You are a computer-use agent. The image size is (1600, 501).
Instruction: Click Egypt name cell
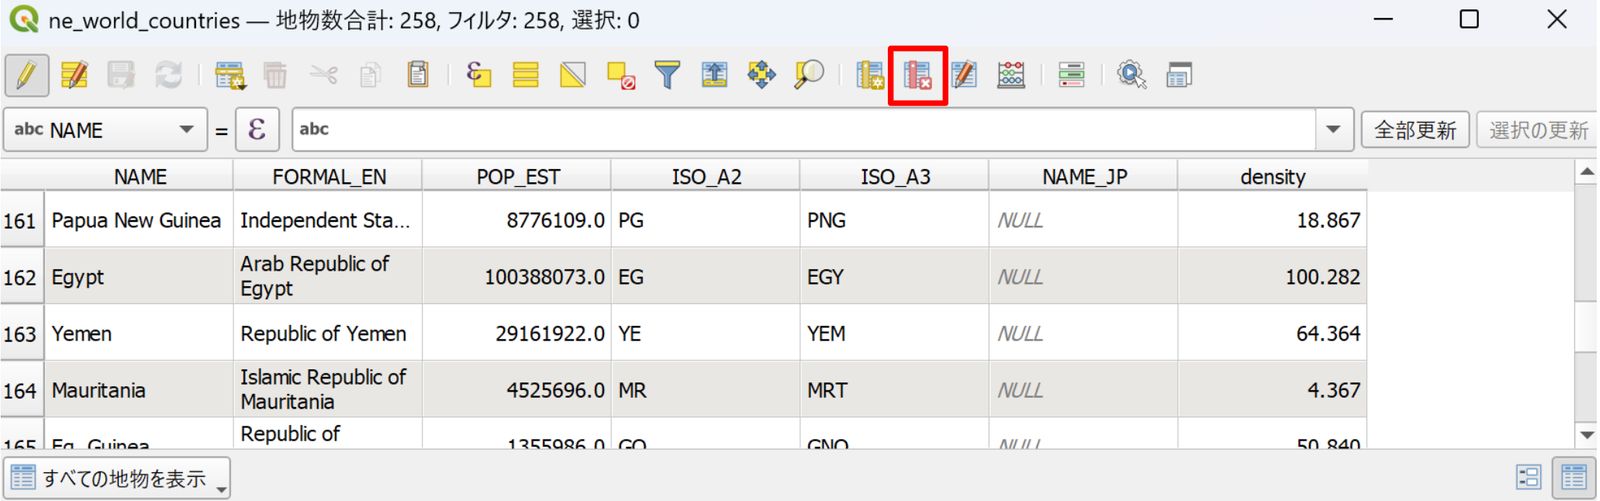[139, 277]
